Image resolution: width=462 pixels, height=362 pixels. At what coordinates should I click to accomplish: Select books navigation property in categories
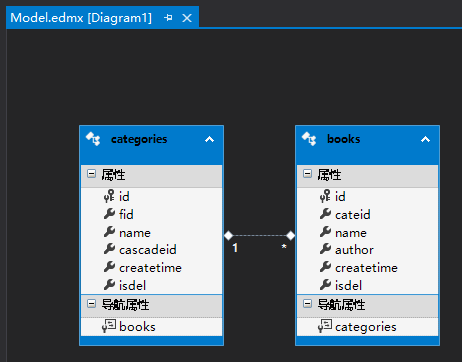(152, 327)
